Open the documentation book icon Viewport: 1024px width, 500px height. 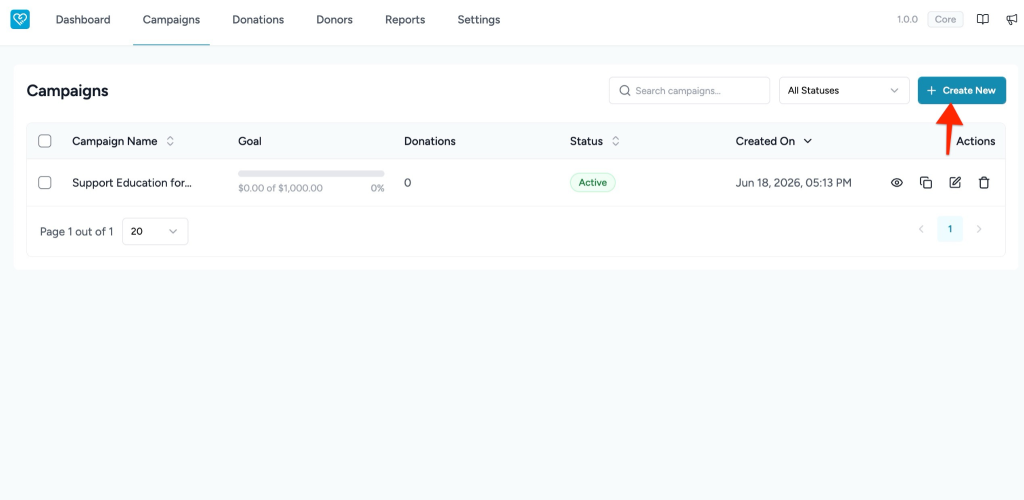[982, 20]
